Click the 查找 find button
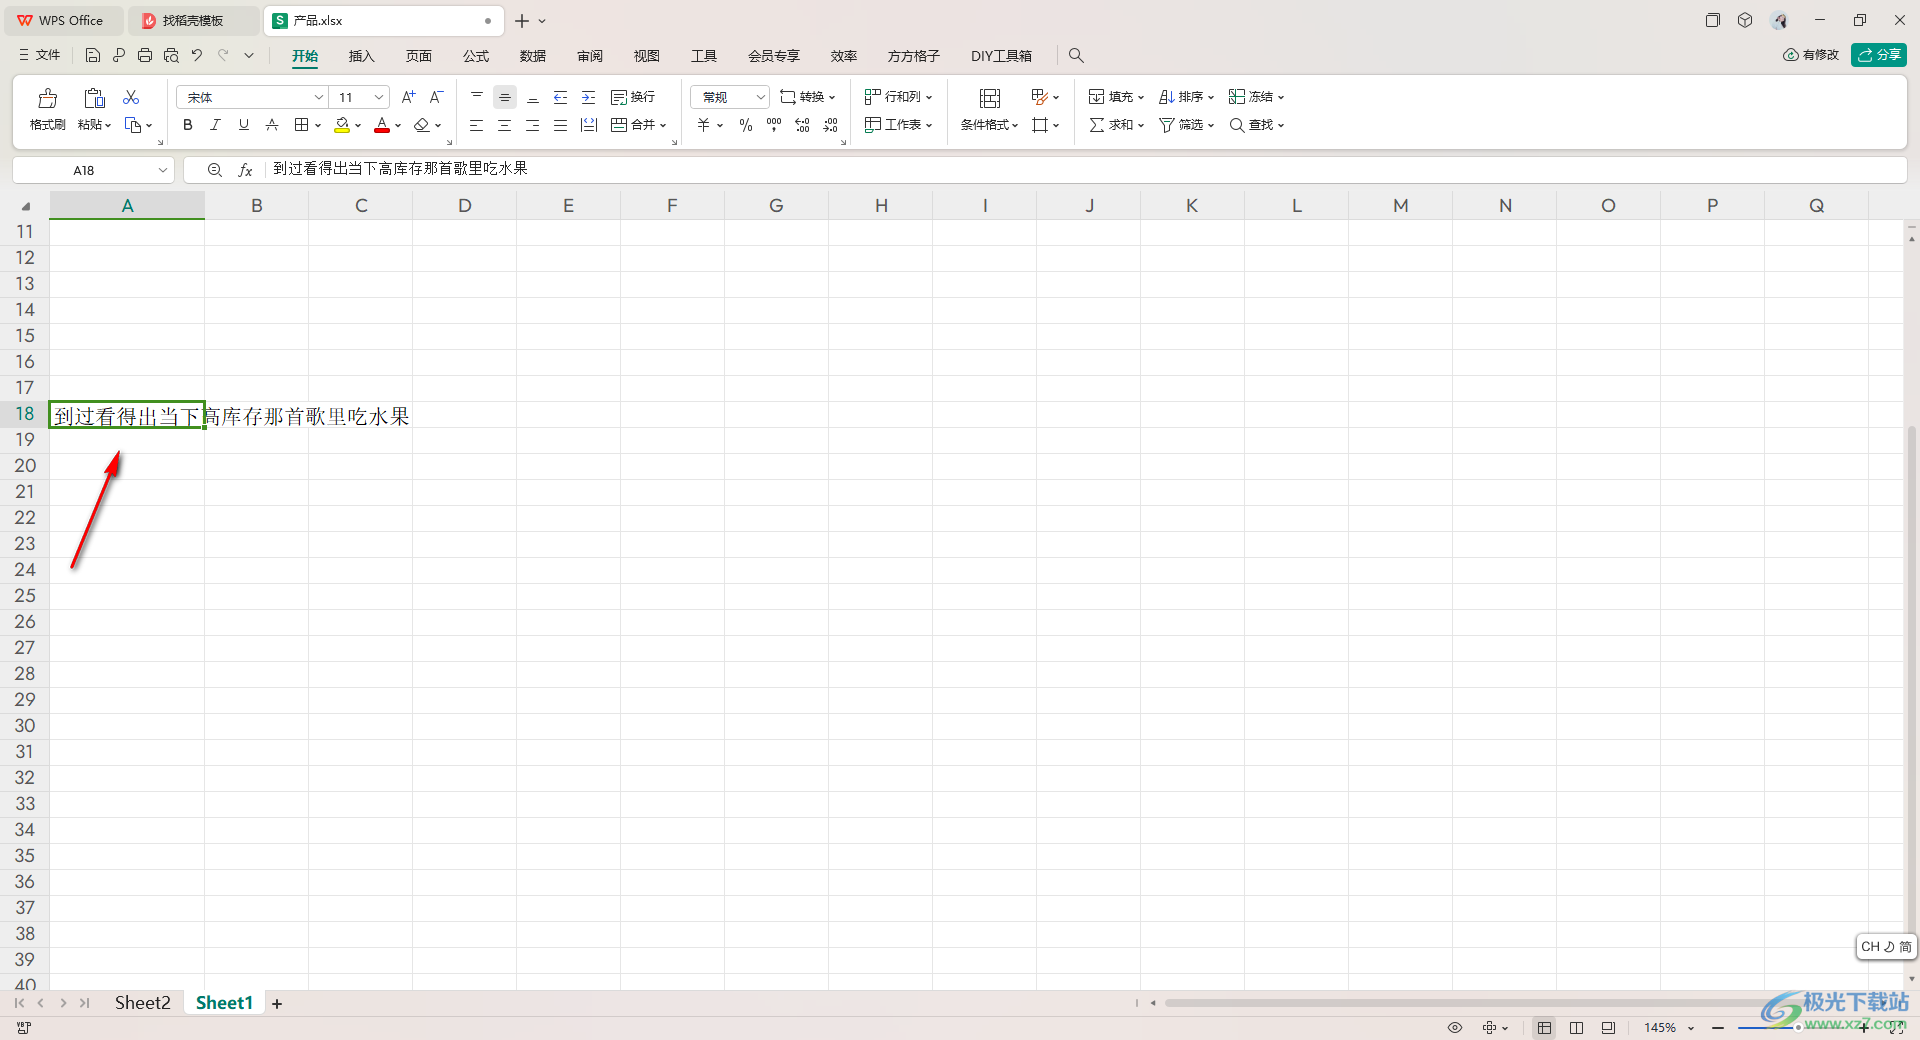This screenshot has height=1040, width=1920. click(x=1256, y=125)
